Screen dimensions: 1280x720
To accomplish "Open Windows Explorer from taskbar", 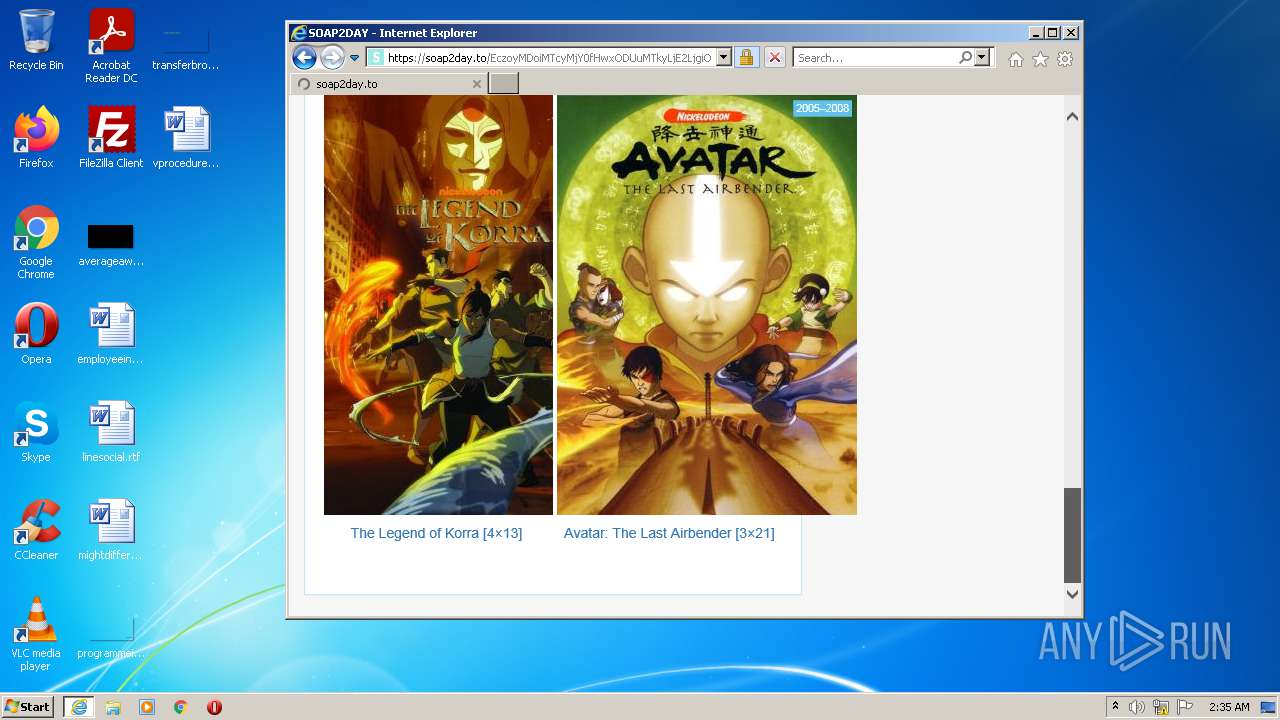I will (113, 707).
